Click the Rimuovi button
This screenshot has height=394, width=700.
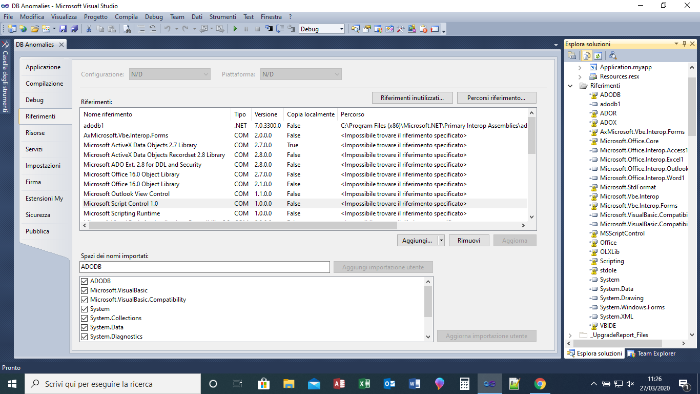(x=469, y=241)
